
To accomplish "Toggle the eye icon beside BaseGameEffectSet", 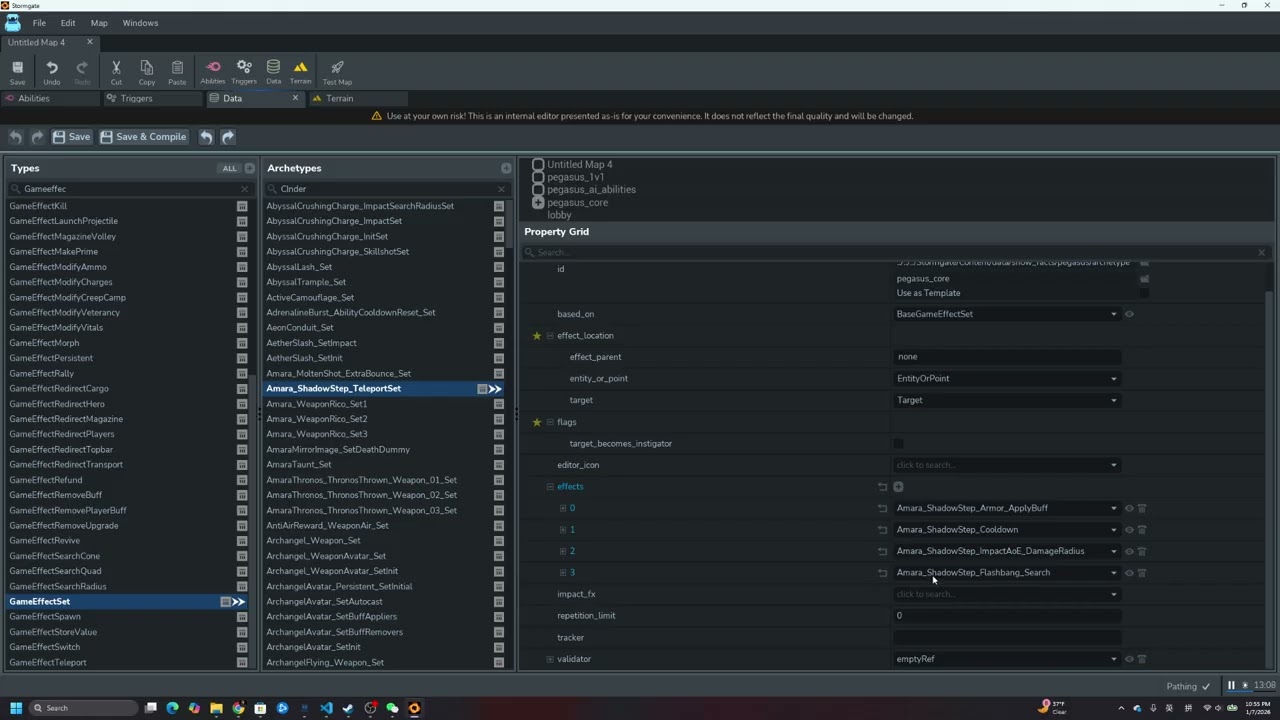I will point(1129,314).
